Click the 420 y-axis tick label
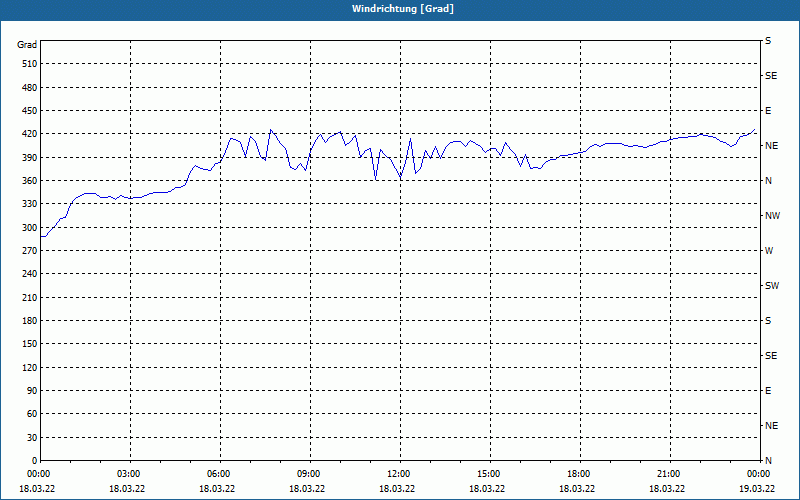This screenshot has width=800, height=500. tap(30, 134)
